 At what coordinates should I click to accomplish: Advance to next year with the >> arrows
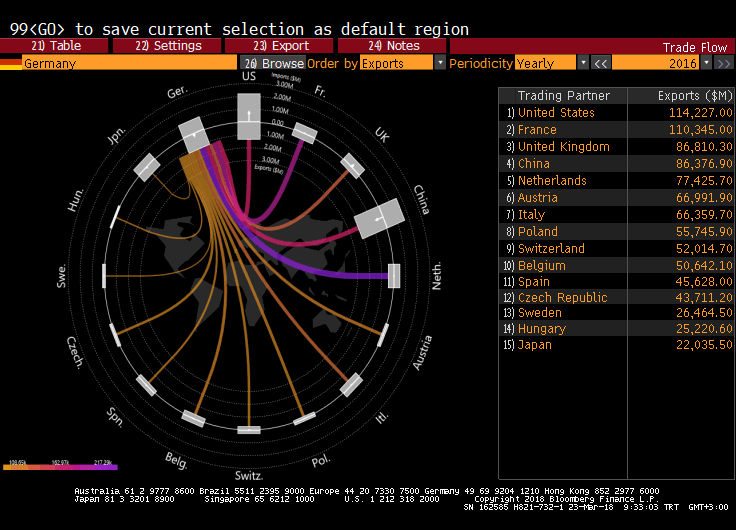coord(724,63)
